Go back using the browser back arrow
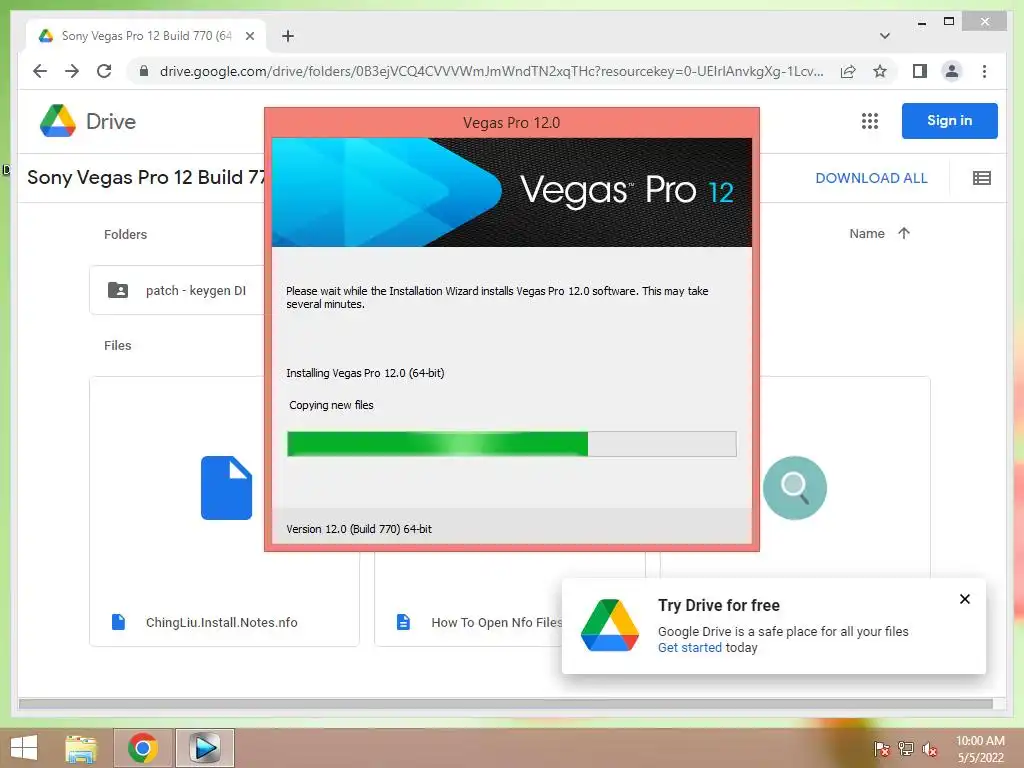Screen dimensions: 1024x768 [40, 71]
